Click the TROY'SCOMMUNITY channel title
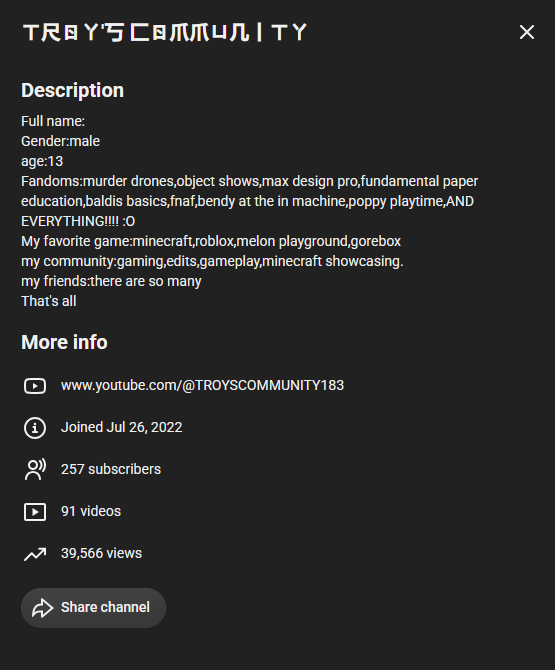This screenshot has height=670, width=555. click(165, 32)
